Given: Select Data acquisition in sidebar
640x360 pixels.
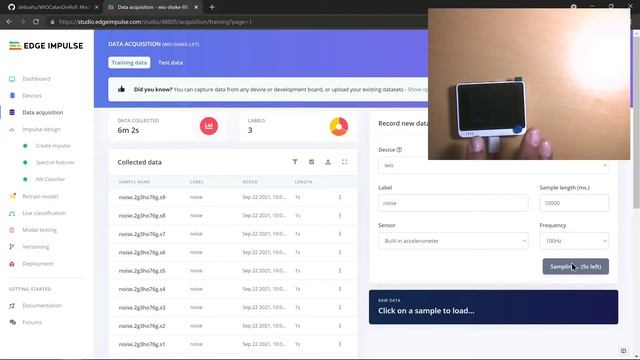Looking at the screenshot, I should click(x=42, y=112).
